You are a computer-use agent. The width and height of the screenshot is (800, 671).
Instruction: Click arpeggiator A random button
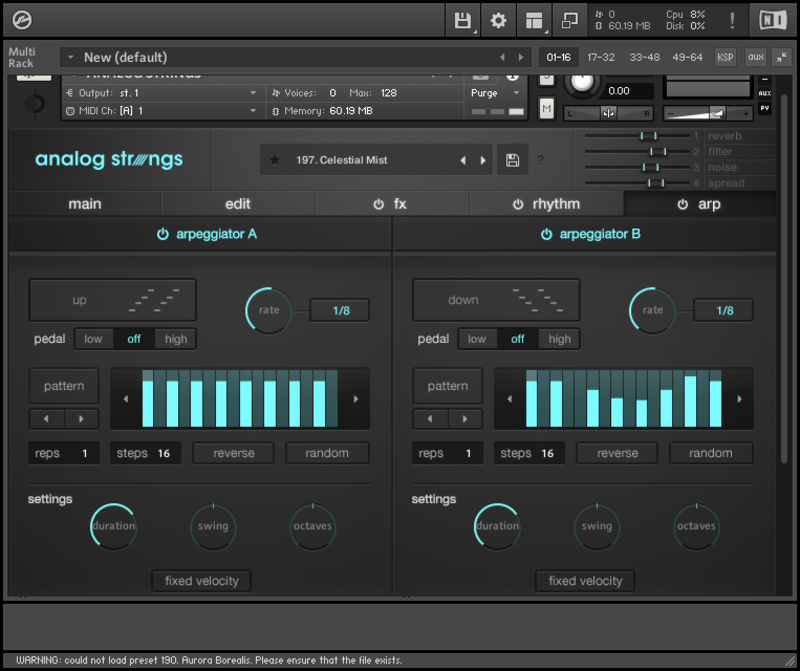click(327, 453)
